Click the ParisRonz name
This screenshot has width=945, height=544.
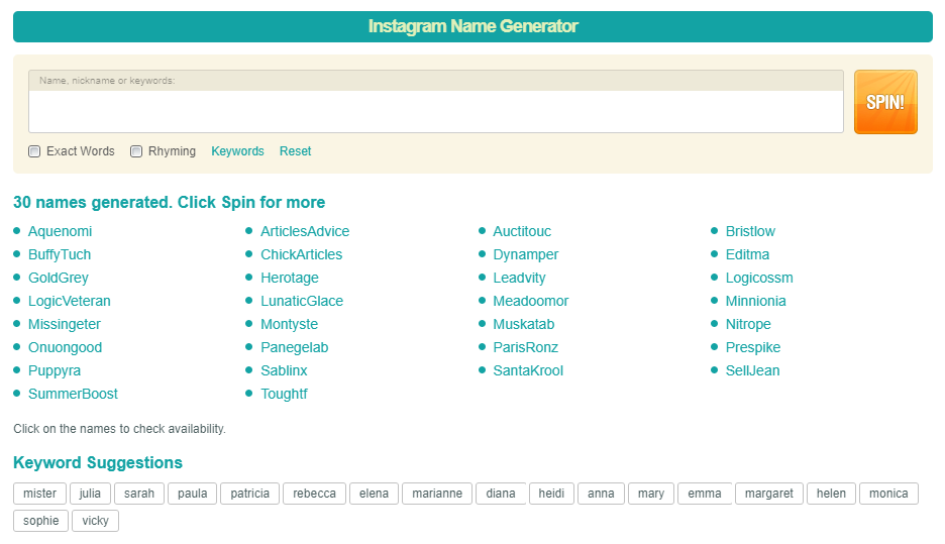pos(526,348)
